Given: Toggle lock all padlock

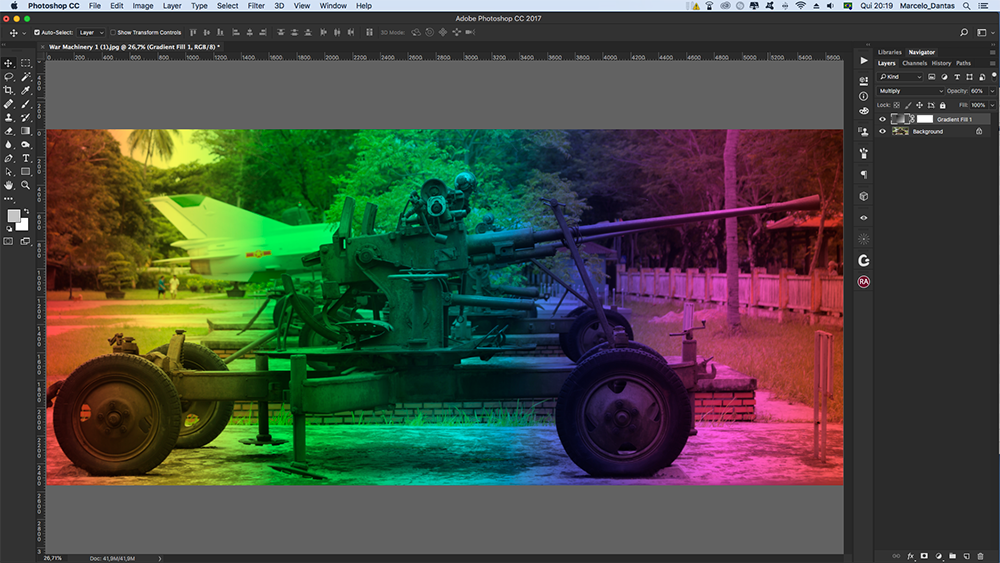Looking at the screenshot, I should click(x=943, y=105).
